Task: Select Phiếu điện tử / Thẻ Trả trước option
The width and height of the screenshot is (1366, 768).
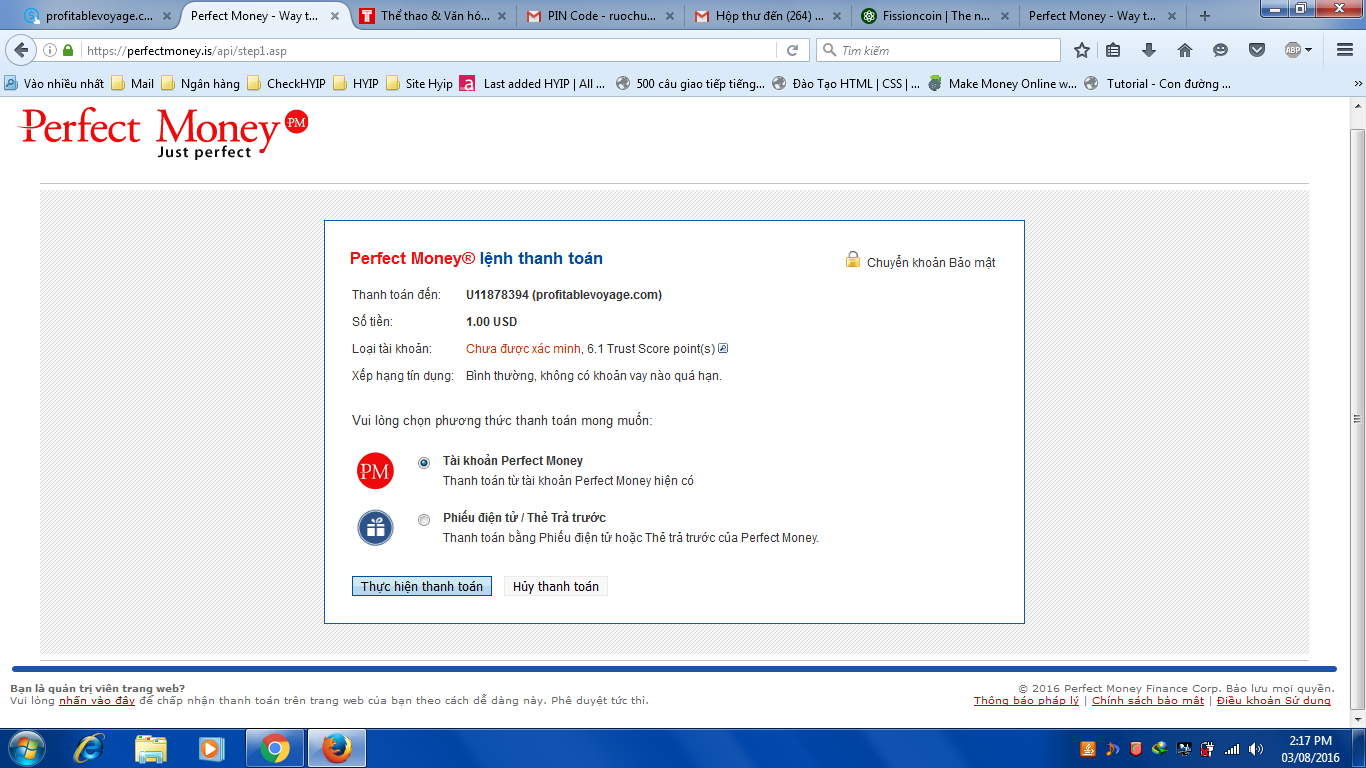Action: coord(424,520)
